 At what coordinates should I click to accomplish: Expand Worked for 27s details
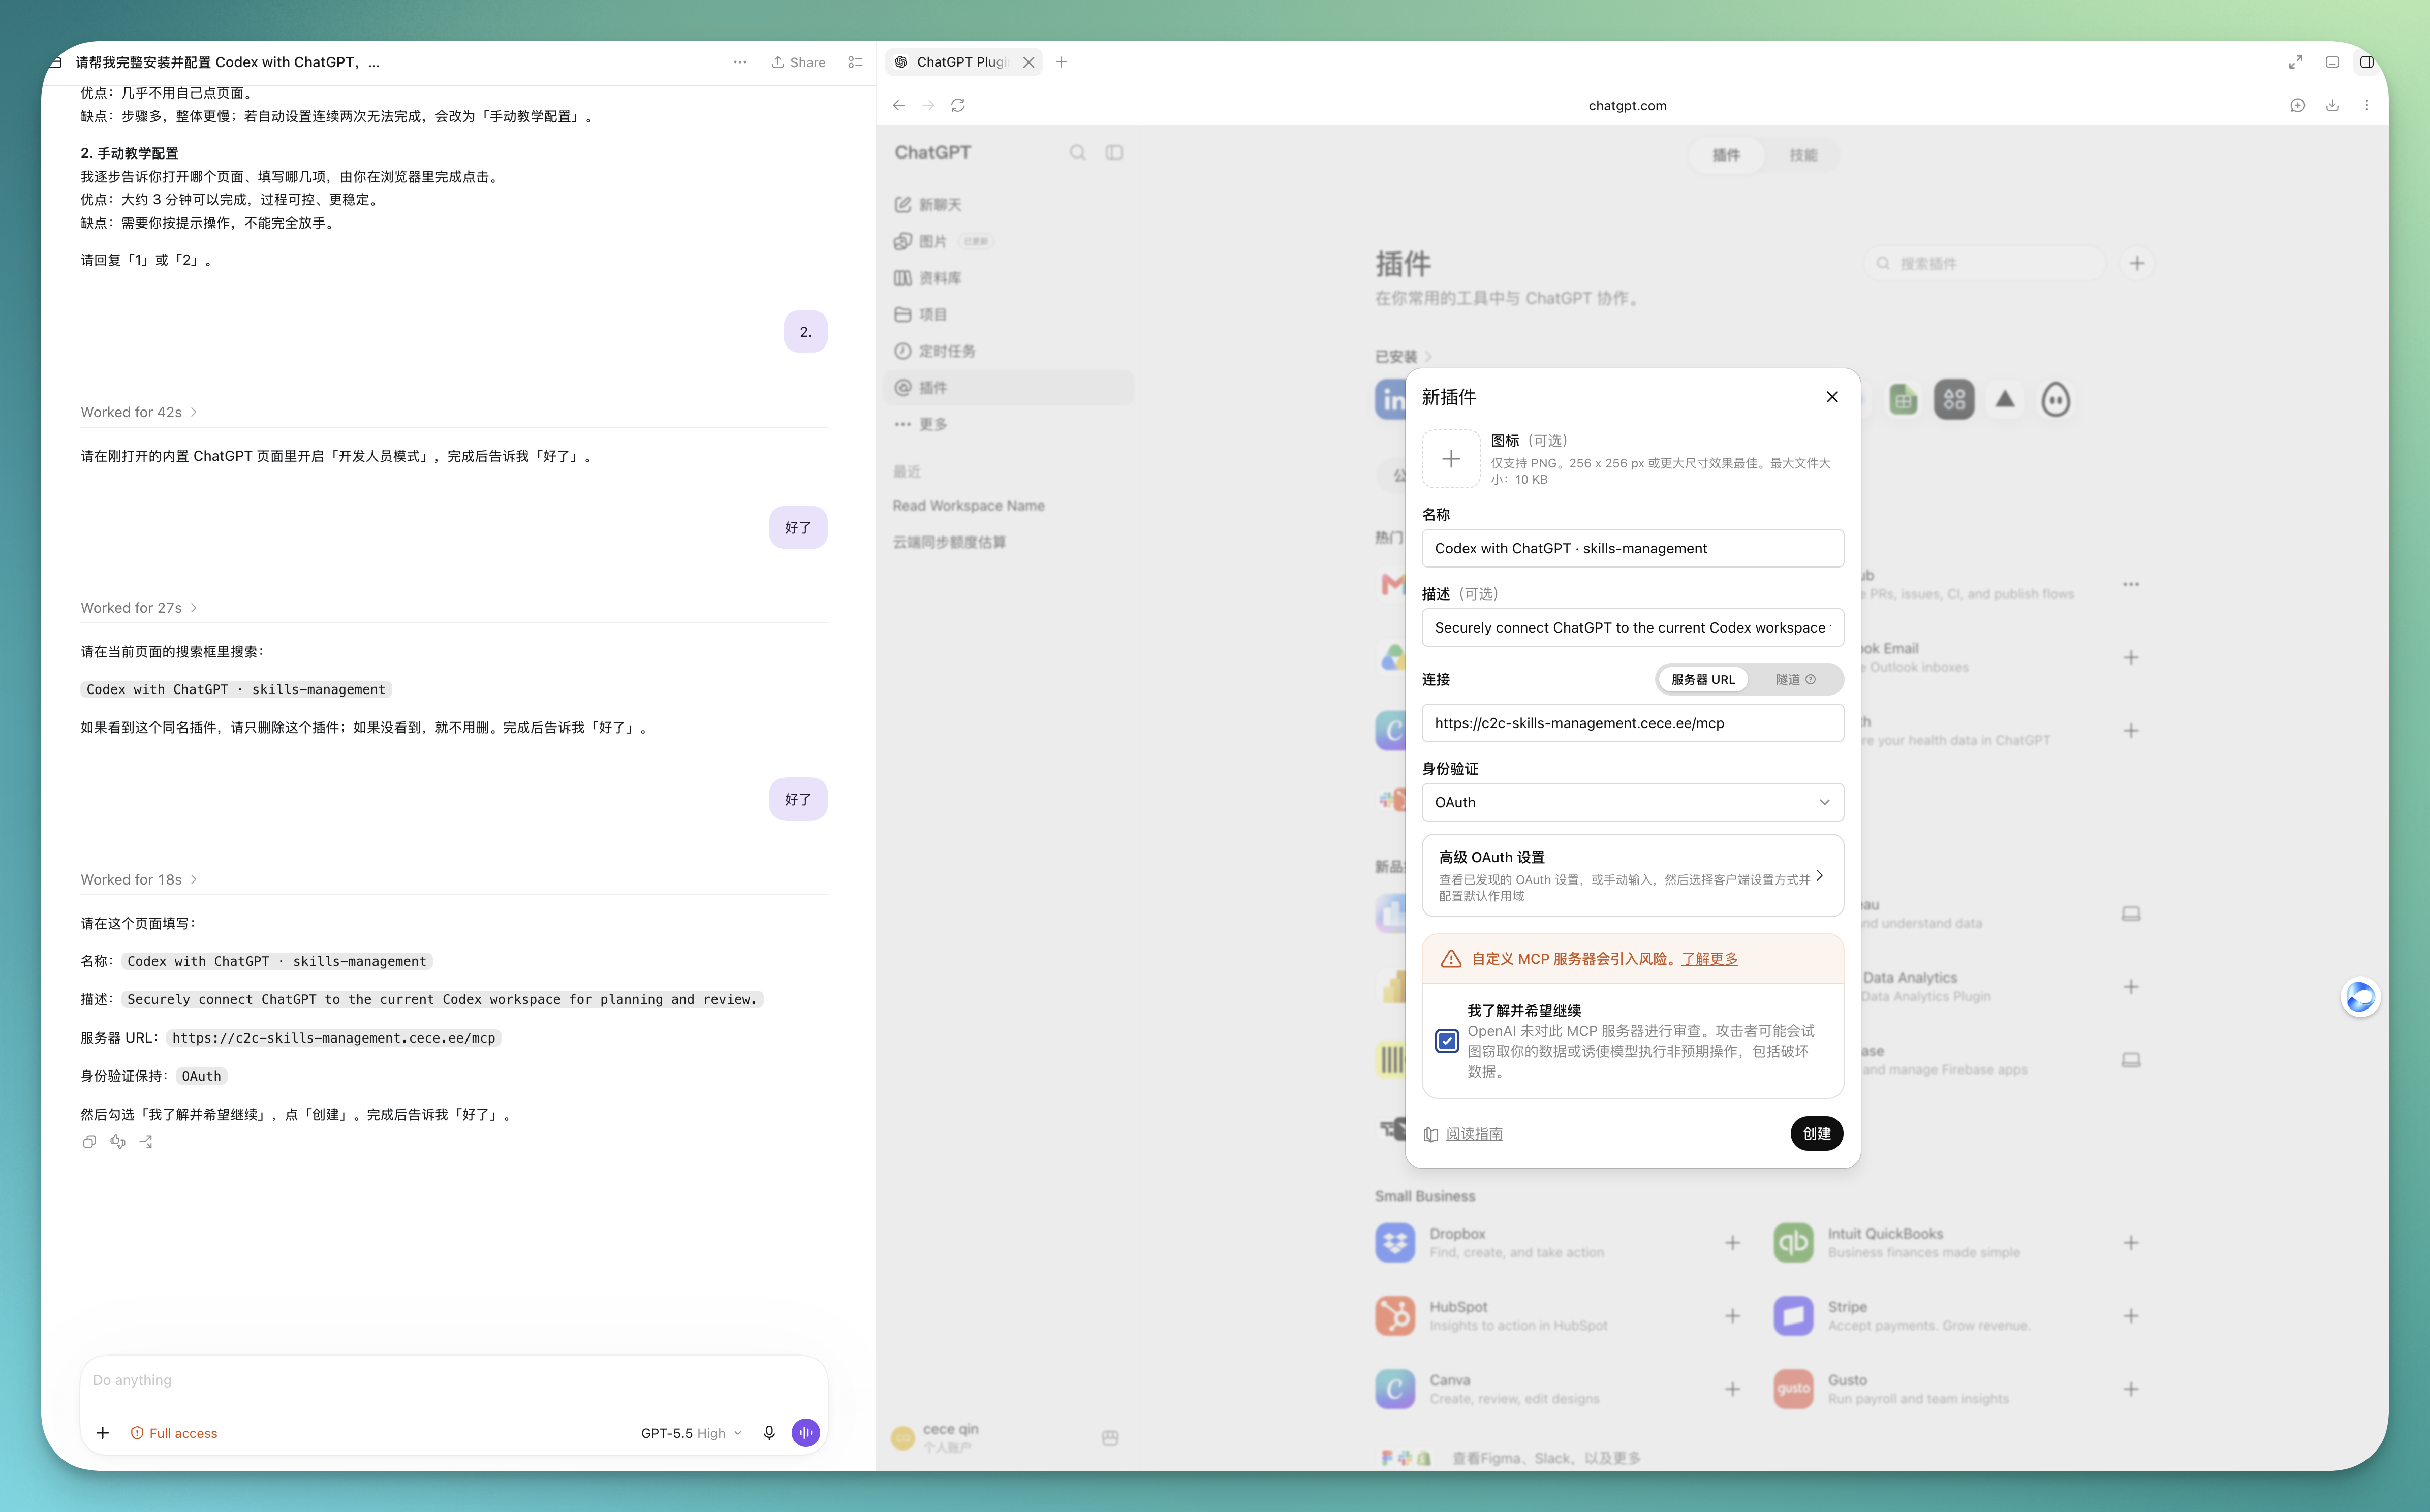coord(139,608)
